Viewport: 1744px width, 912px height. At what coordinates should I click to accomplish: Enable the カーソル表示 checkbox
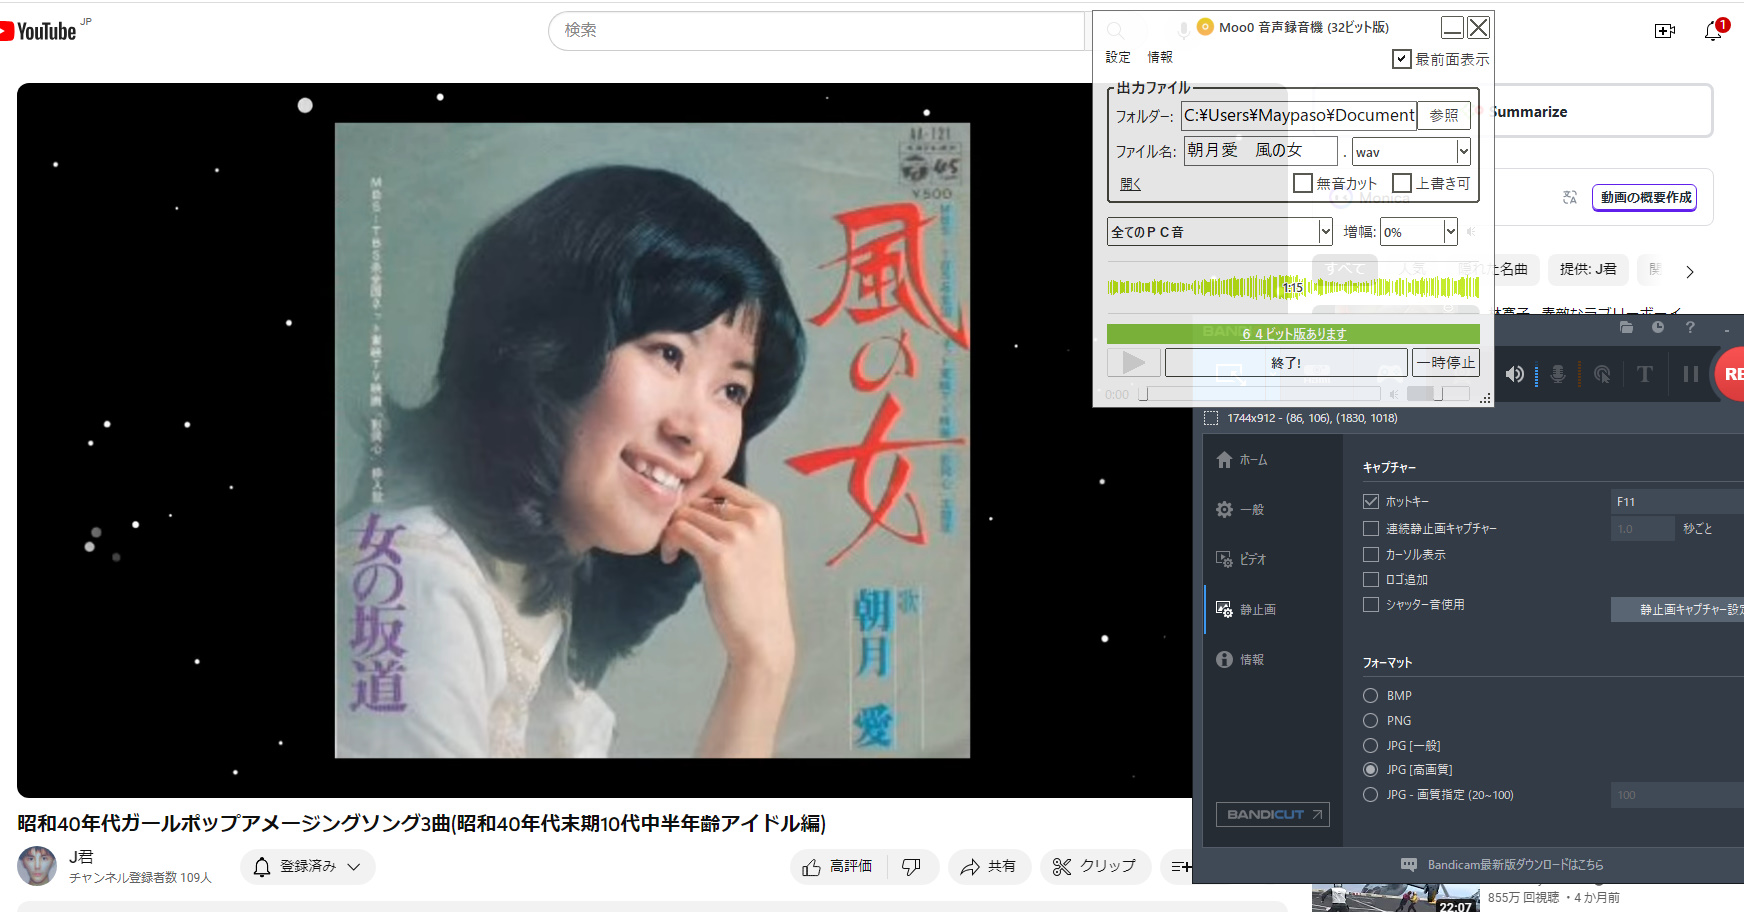[x=1371, y=554]
